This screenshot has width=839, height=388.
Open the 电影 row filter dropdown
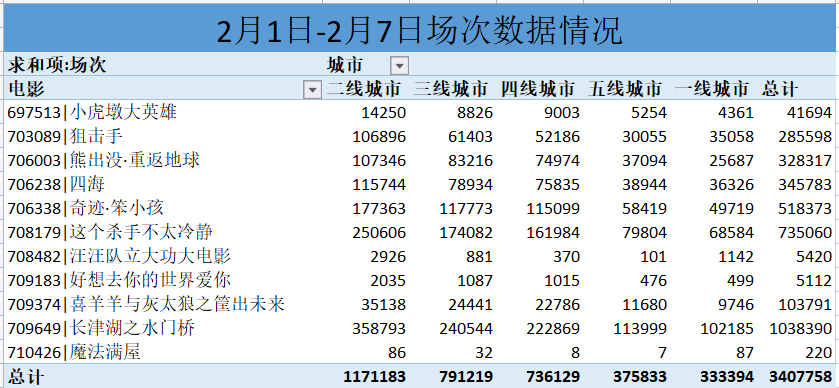click(x=312, y=90)
